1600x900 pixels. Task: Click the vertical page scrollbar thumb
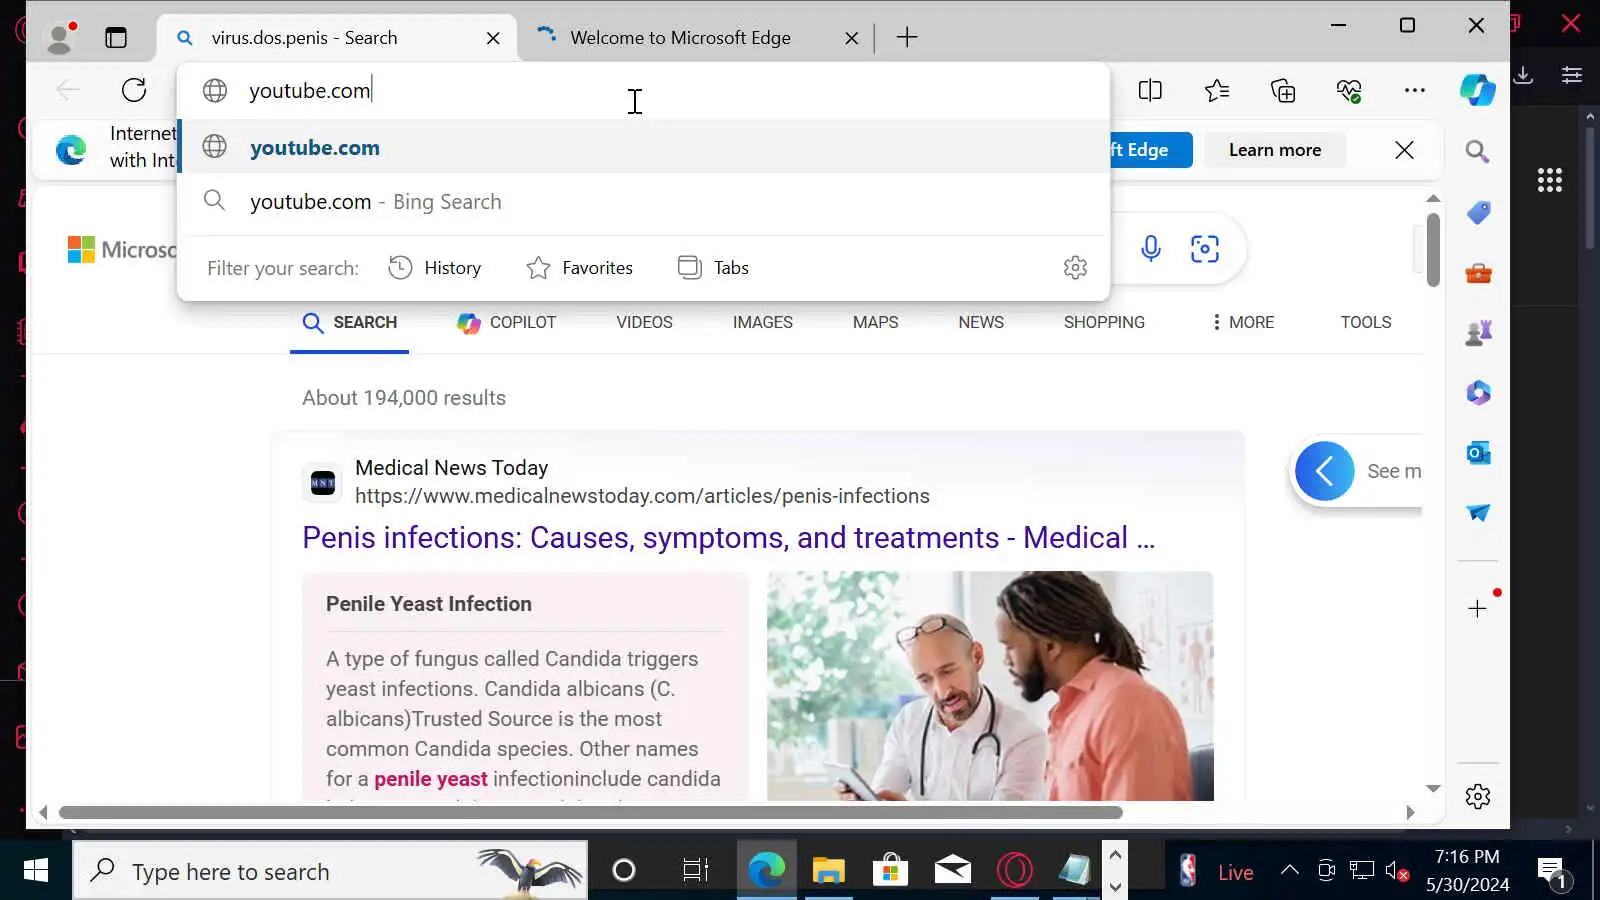pos(1433,249)
